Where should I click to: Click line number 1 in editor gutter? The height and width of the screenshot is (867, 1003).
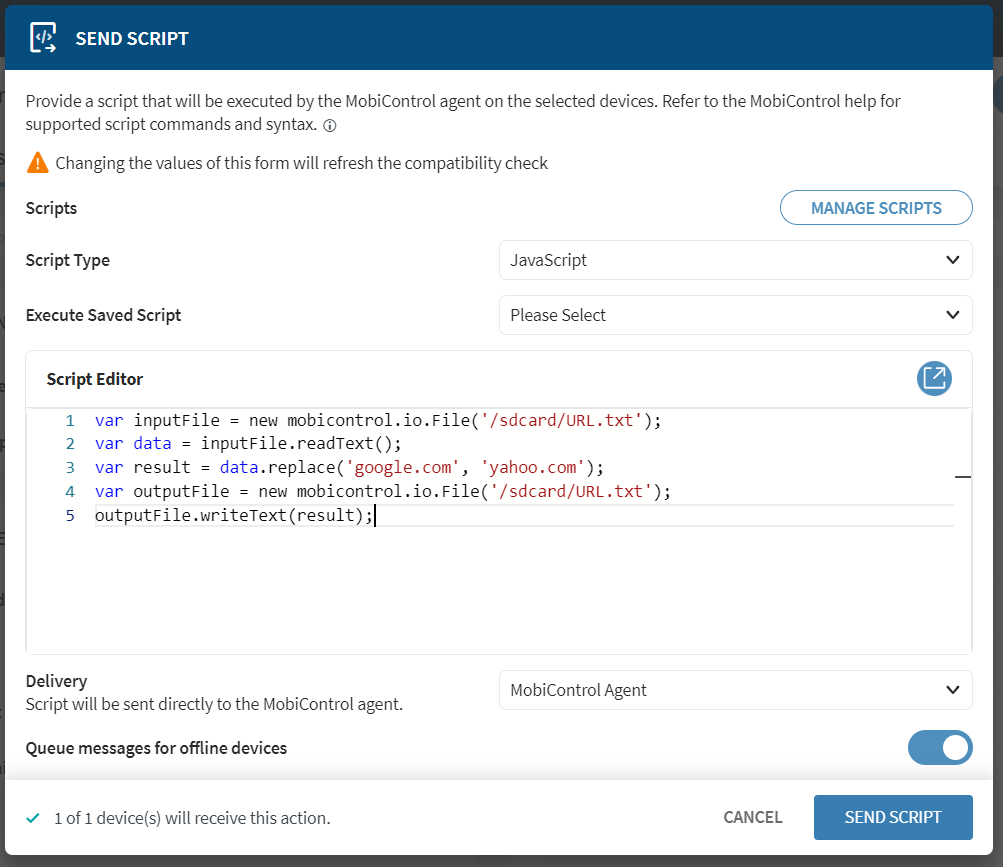tap(70, 420)
